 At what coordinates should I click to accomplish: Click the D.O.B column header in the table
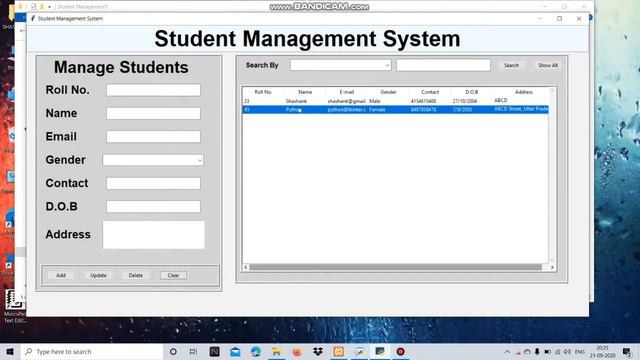(471, 92)
